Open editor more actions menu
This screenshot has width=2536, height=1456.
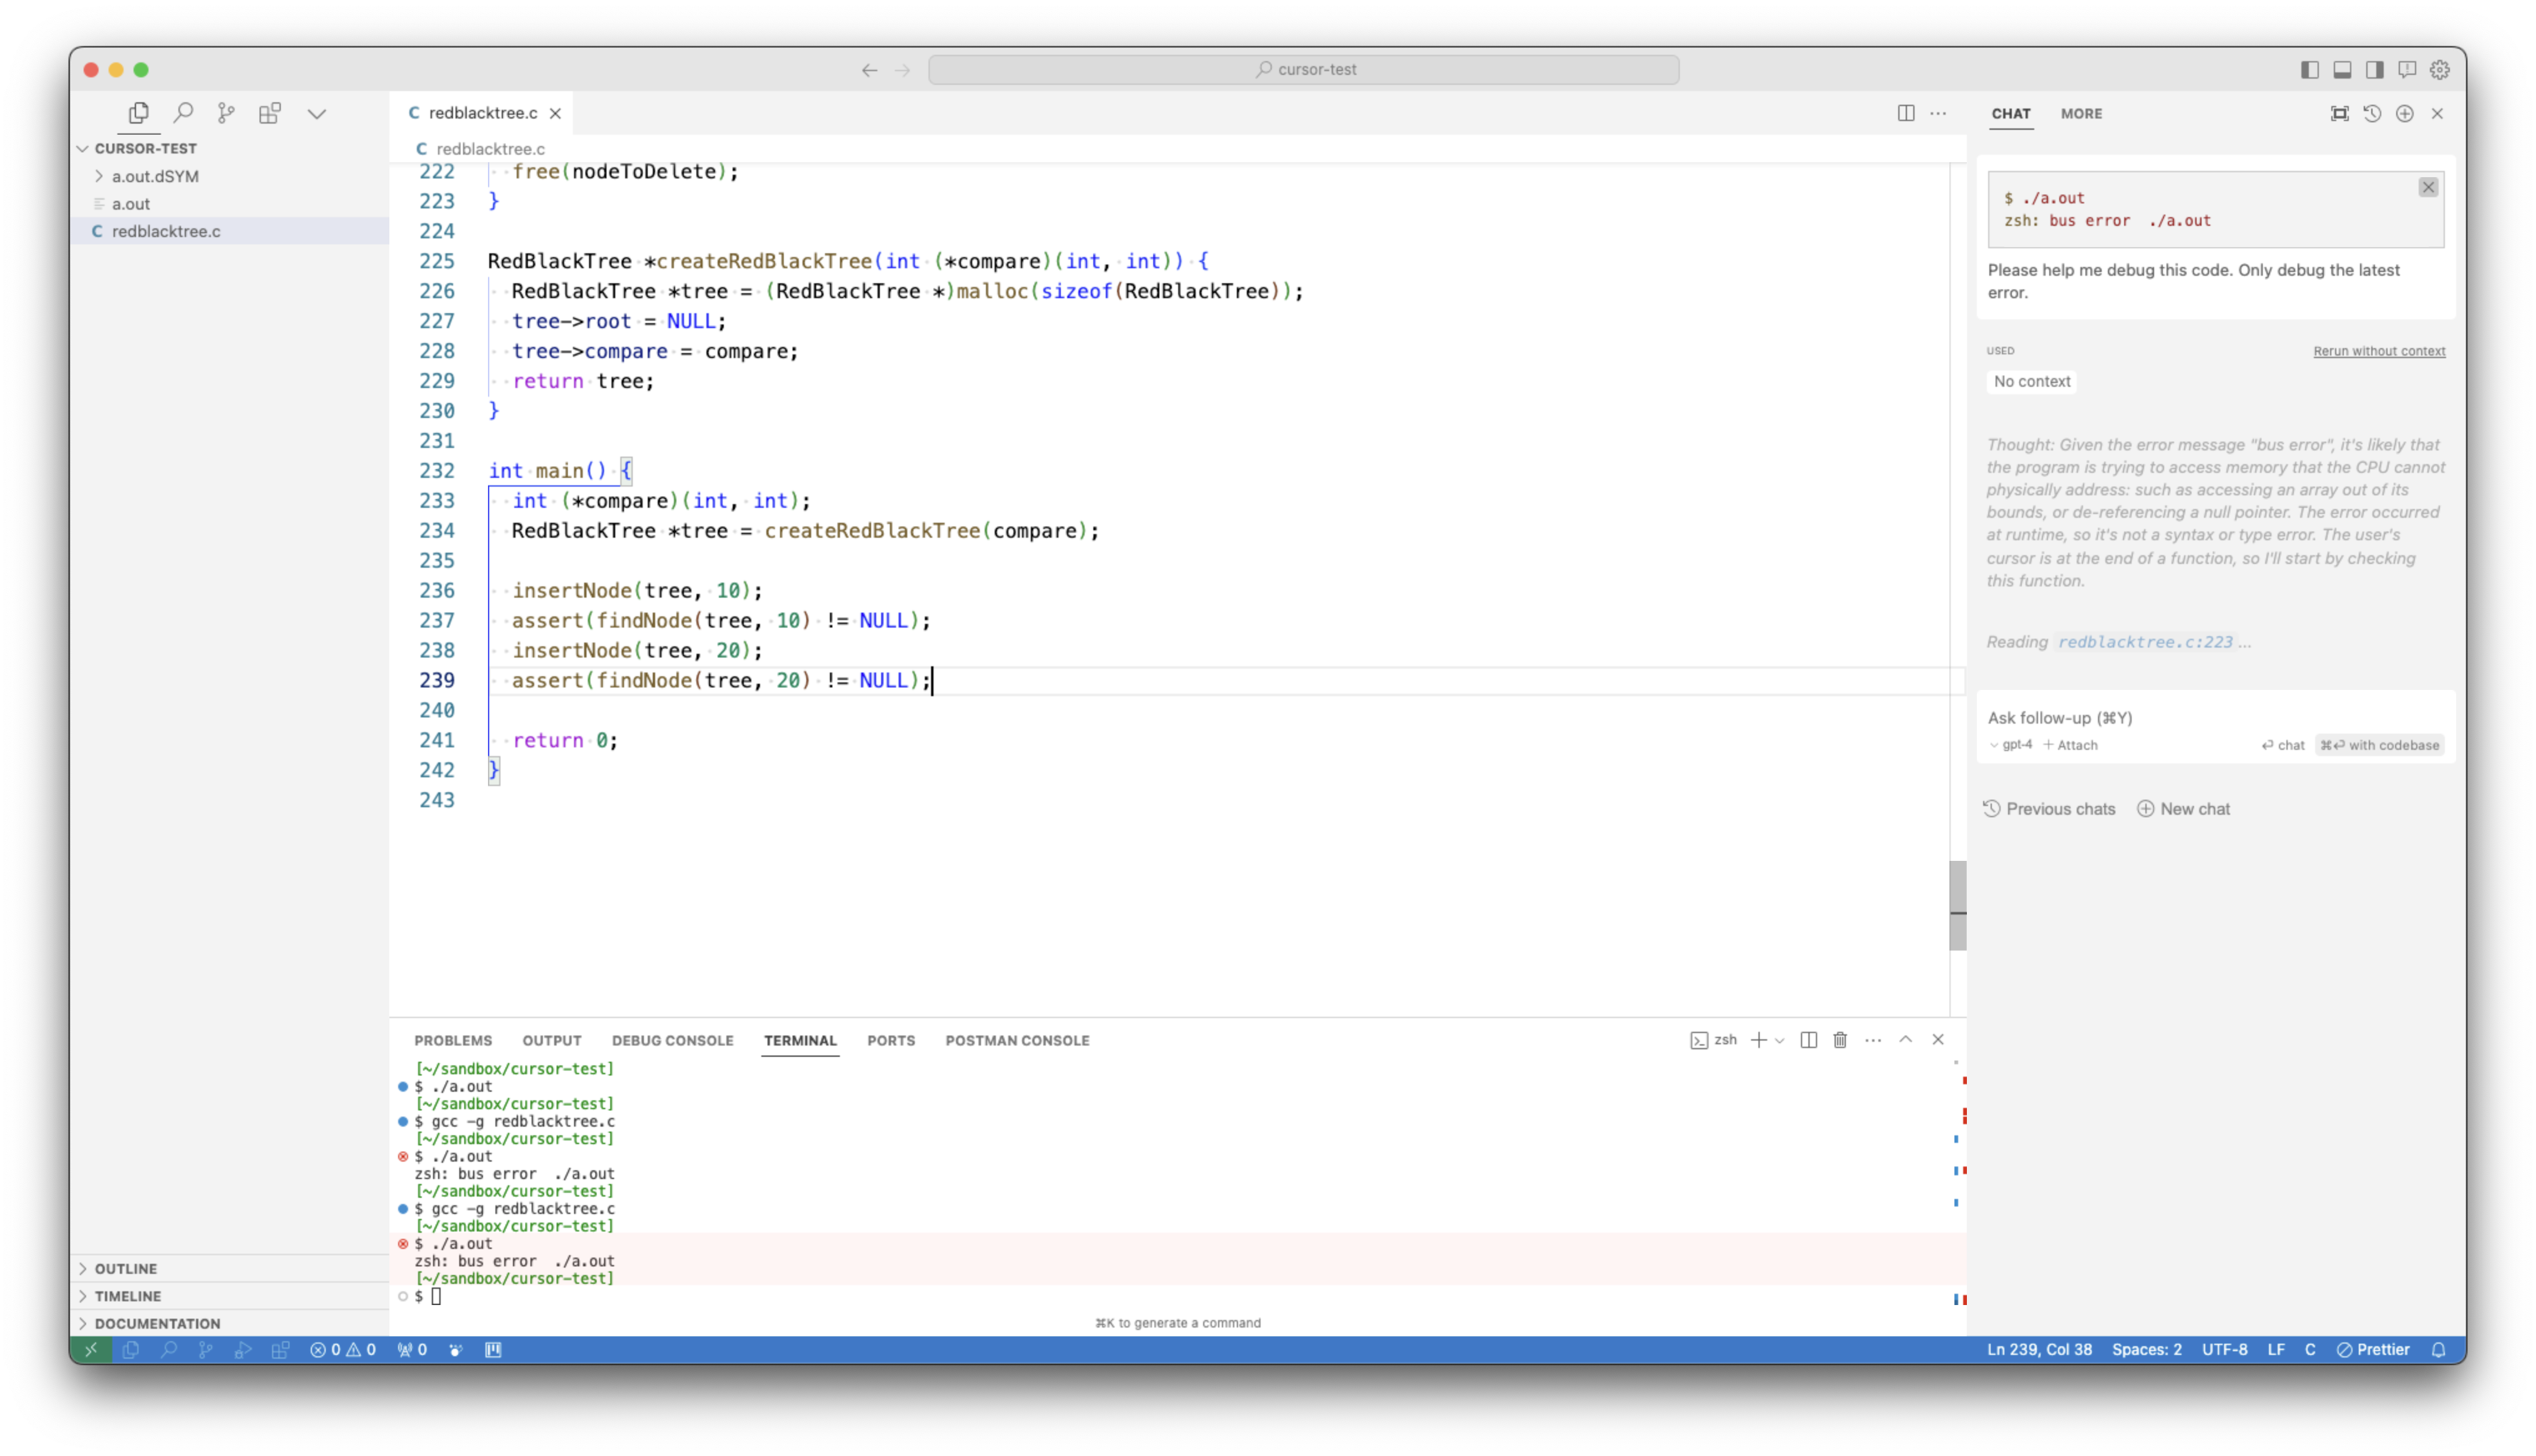(x=1938, y=113)
